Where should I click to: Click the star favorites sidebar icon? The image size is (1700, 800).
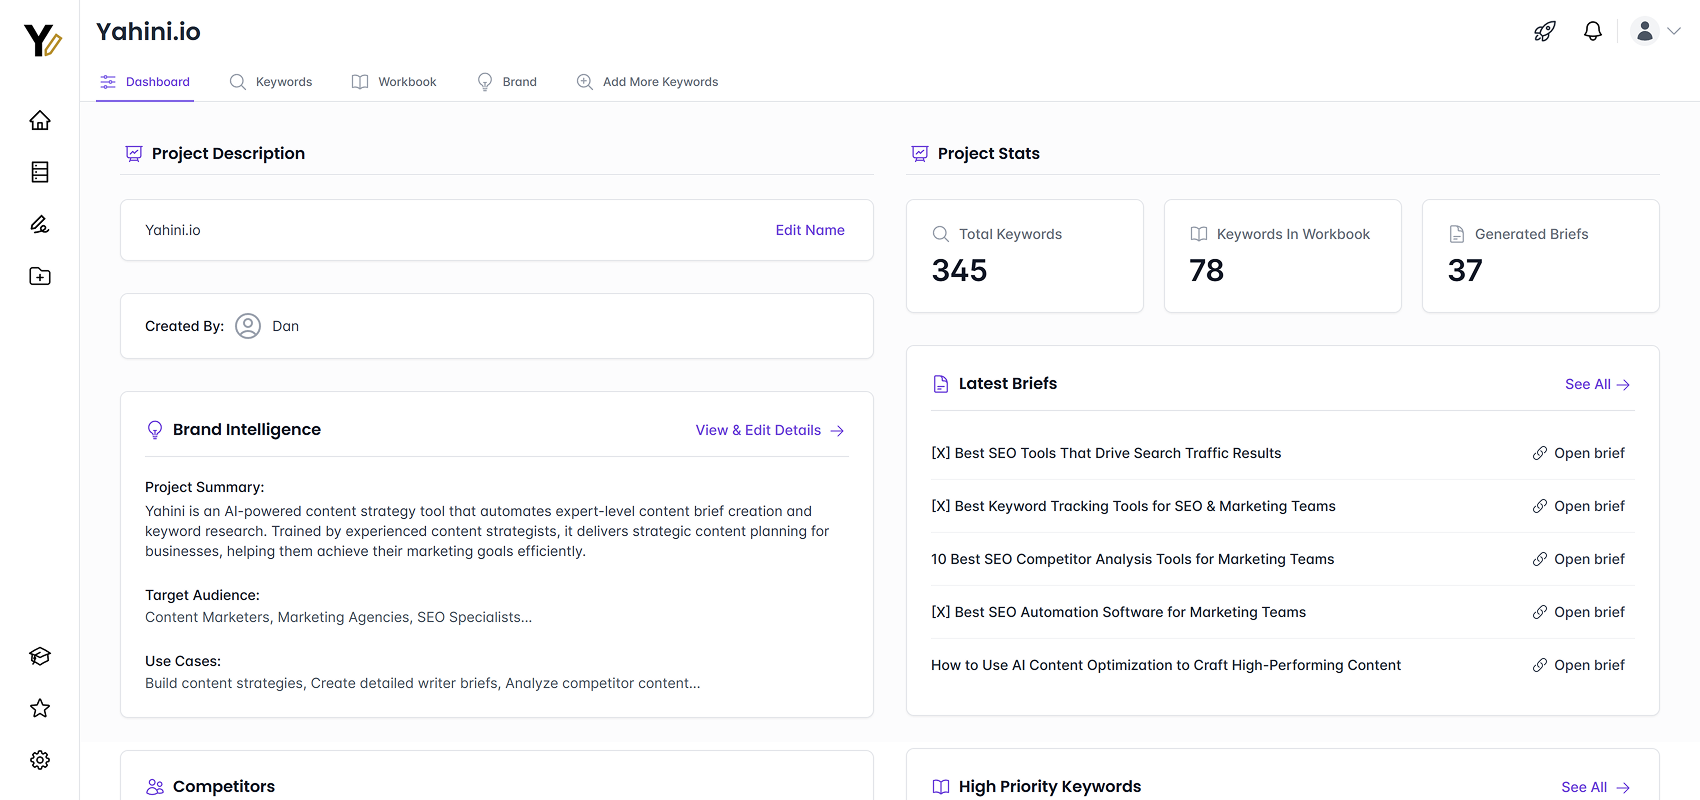tap(40, 708)
